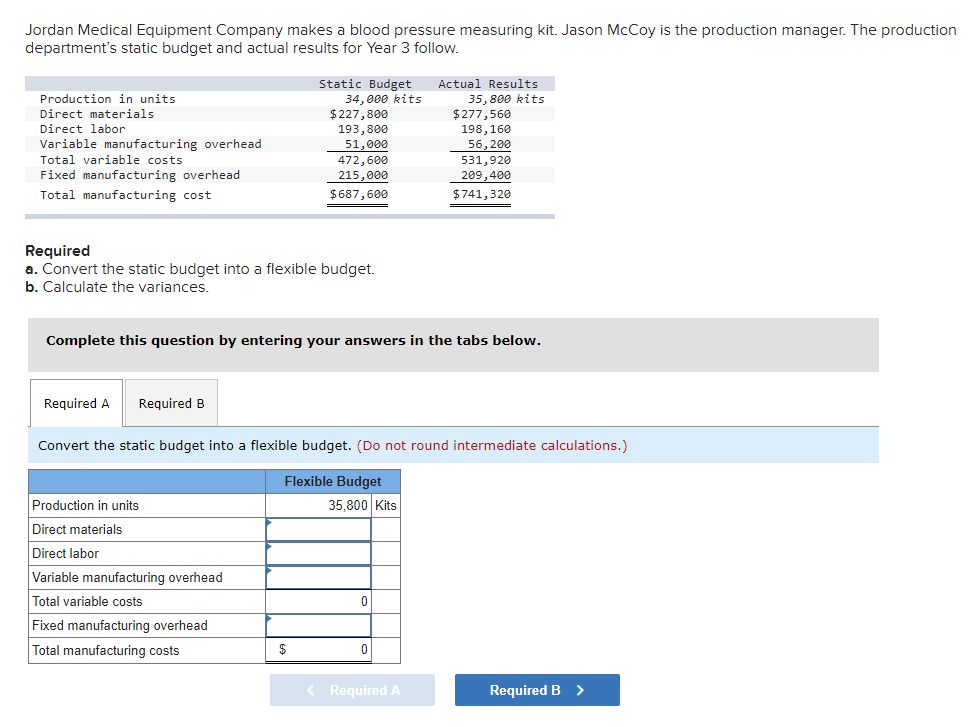Select the 'Total manufacturing costs' row label
The width and height of the screenshot is (979, 727).
[106, 650]
